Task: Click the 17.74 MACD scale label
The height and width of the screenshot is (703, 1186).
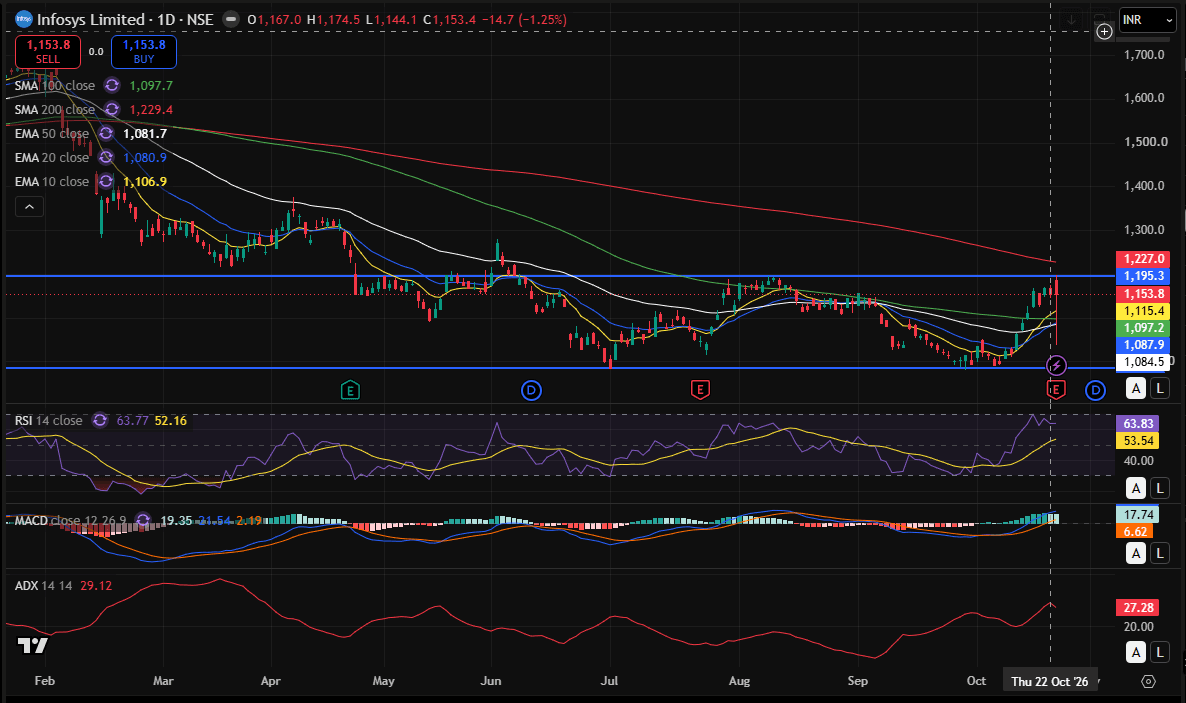Action: pyautogui.click(x=1138, y=515)
